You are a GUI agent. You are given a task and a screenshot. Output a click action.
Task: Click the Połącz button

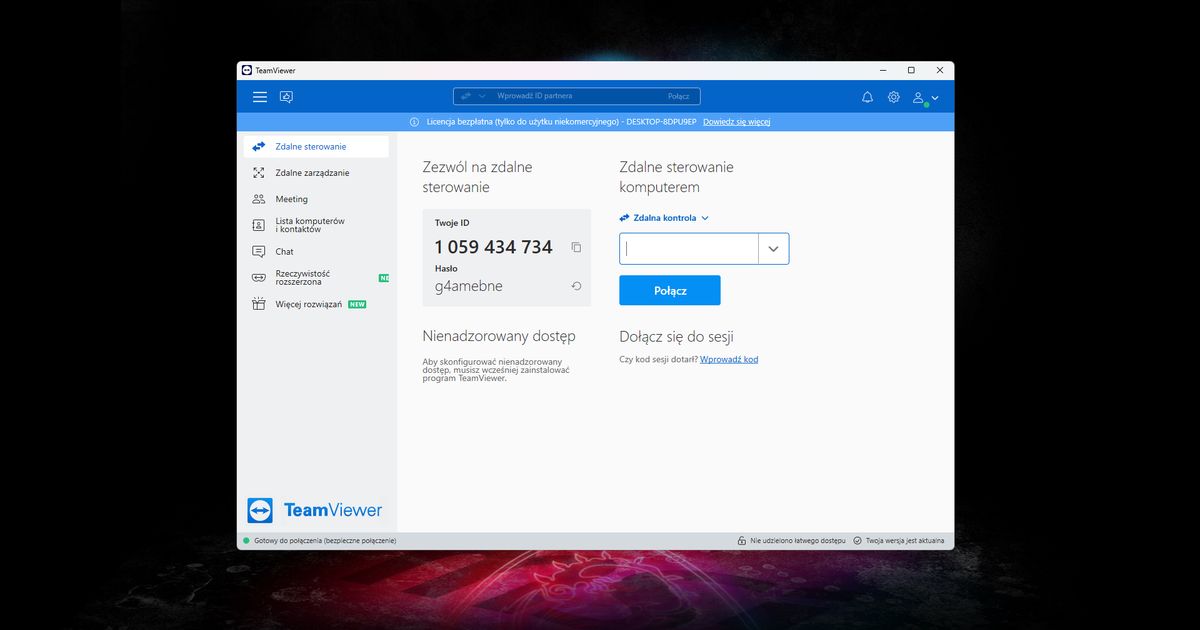coord(669,289)
